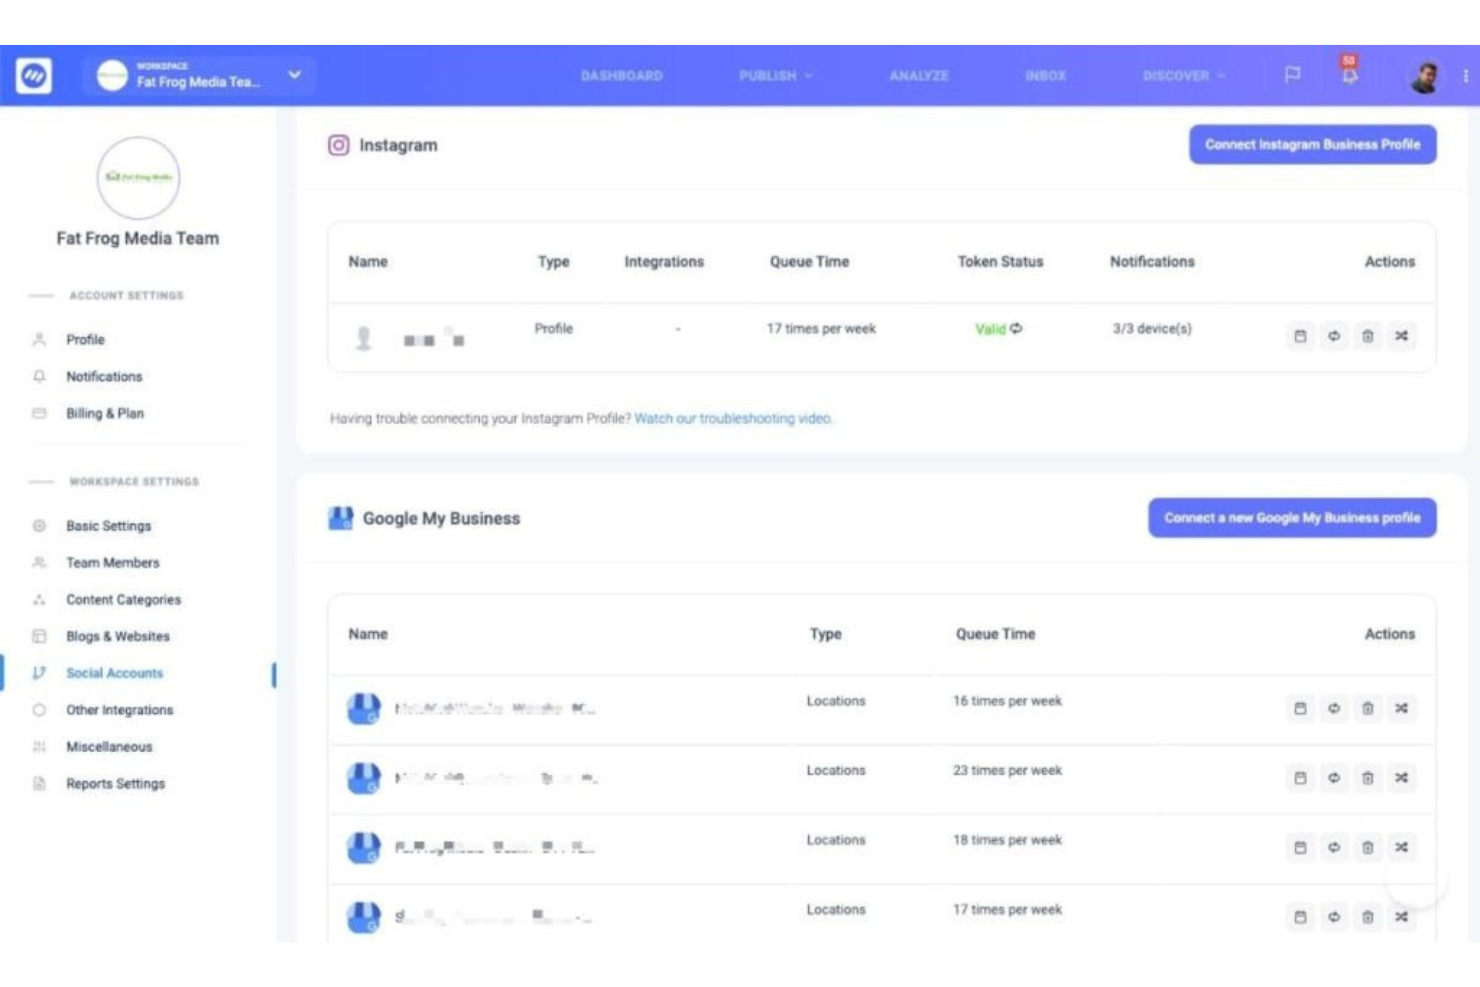The image size is (1480, 987).
Task: Open the Inbox tab
Action: pyautogui.click(x=1045, y=76)
